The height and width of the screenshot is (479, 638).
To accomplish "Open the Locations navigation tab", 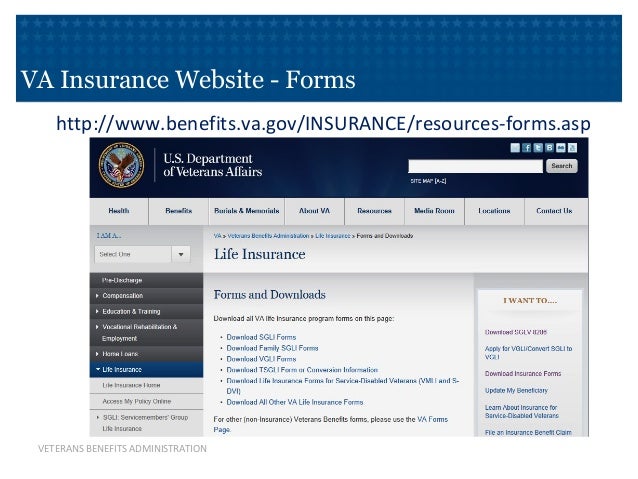I will [494, 211].
